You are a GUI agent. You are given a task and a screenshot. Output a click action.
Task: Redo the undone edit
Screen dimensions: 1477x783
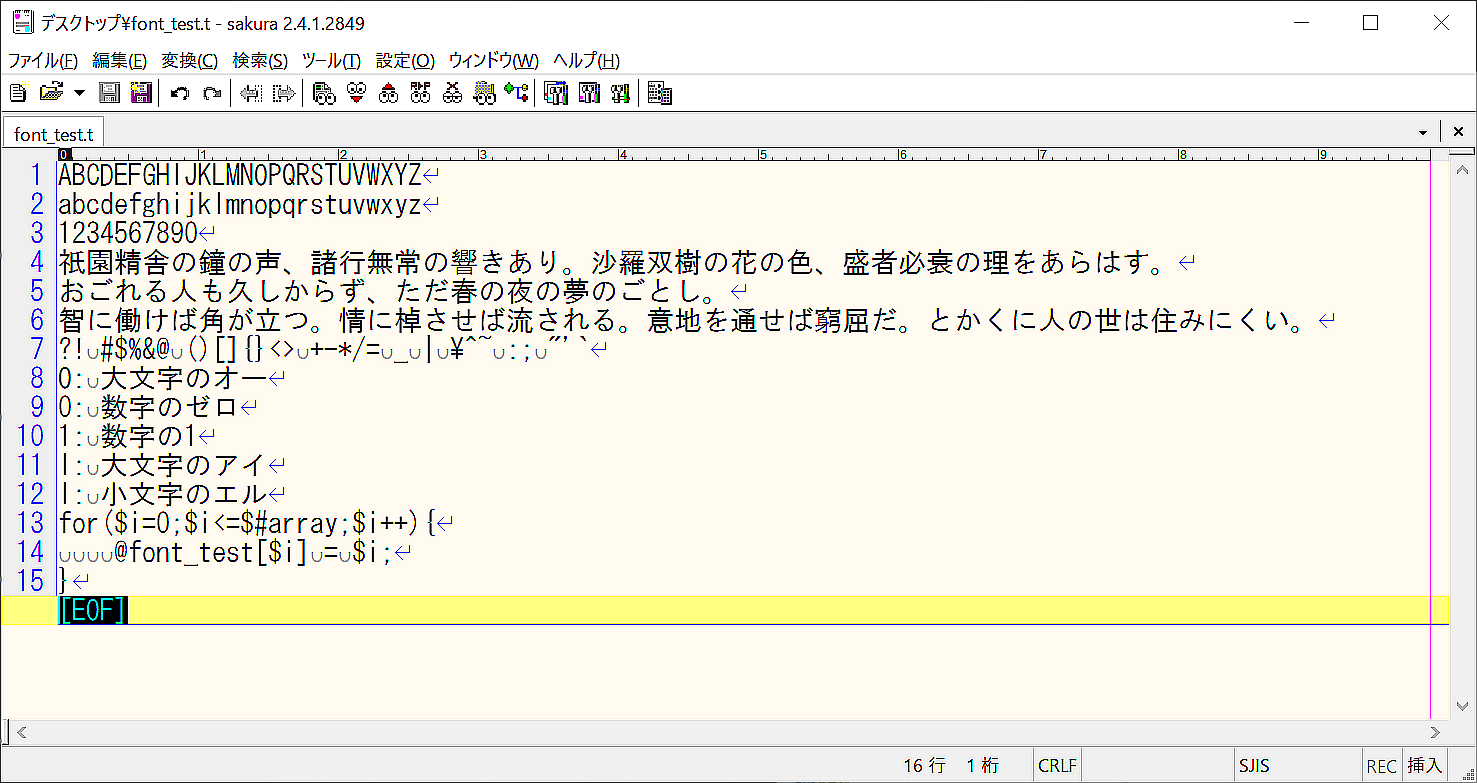[x=212, y=94]
